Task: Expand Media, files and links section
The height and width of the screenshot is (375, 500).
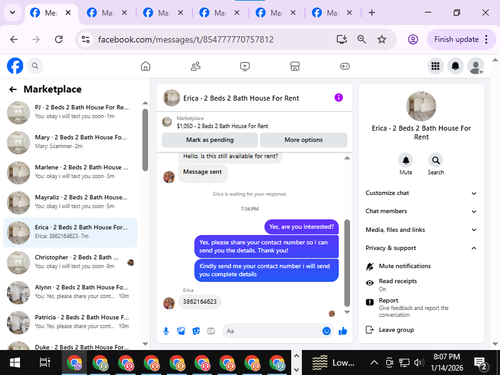Action: 421,230
